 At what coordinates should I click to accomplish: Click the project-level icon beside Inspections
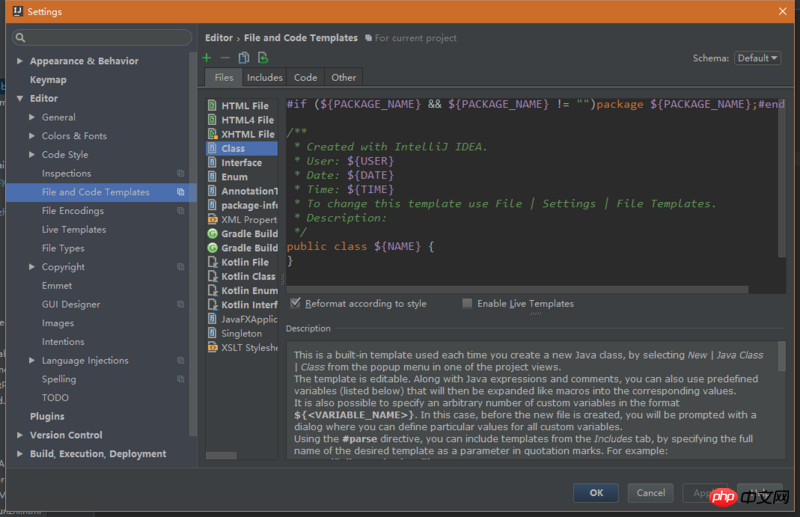[x=181, y=174]
